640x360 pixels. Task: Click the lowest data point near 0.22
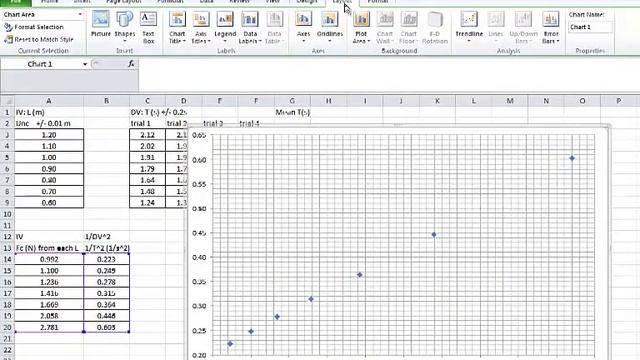(x=230, y=344)
